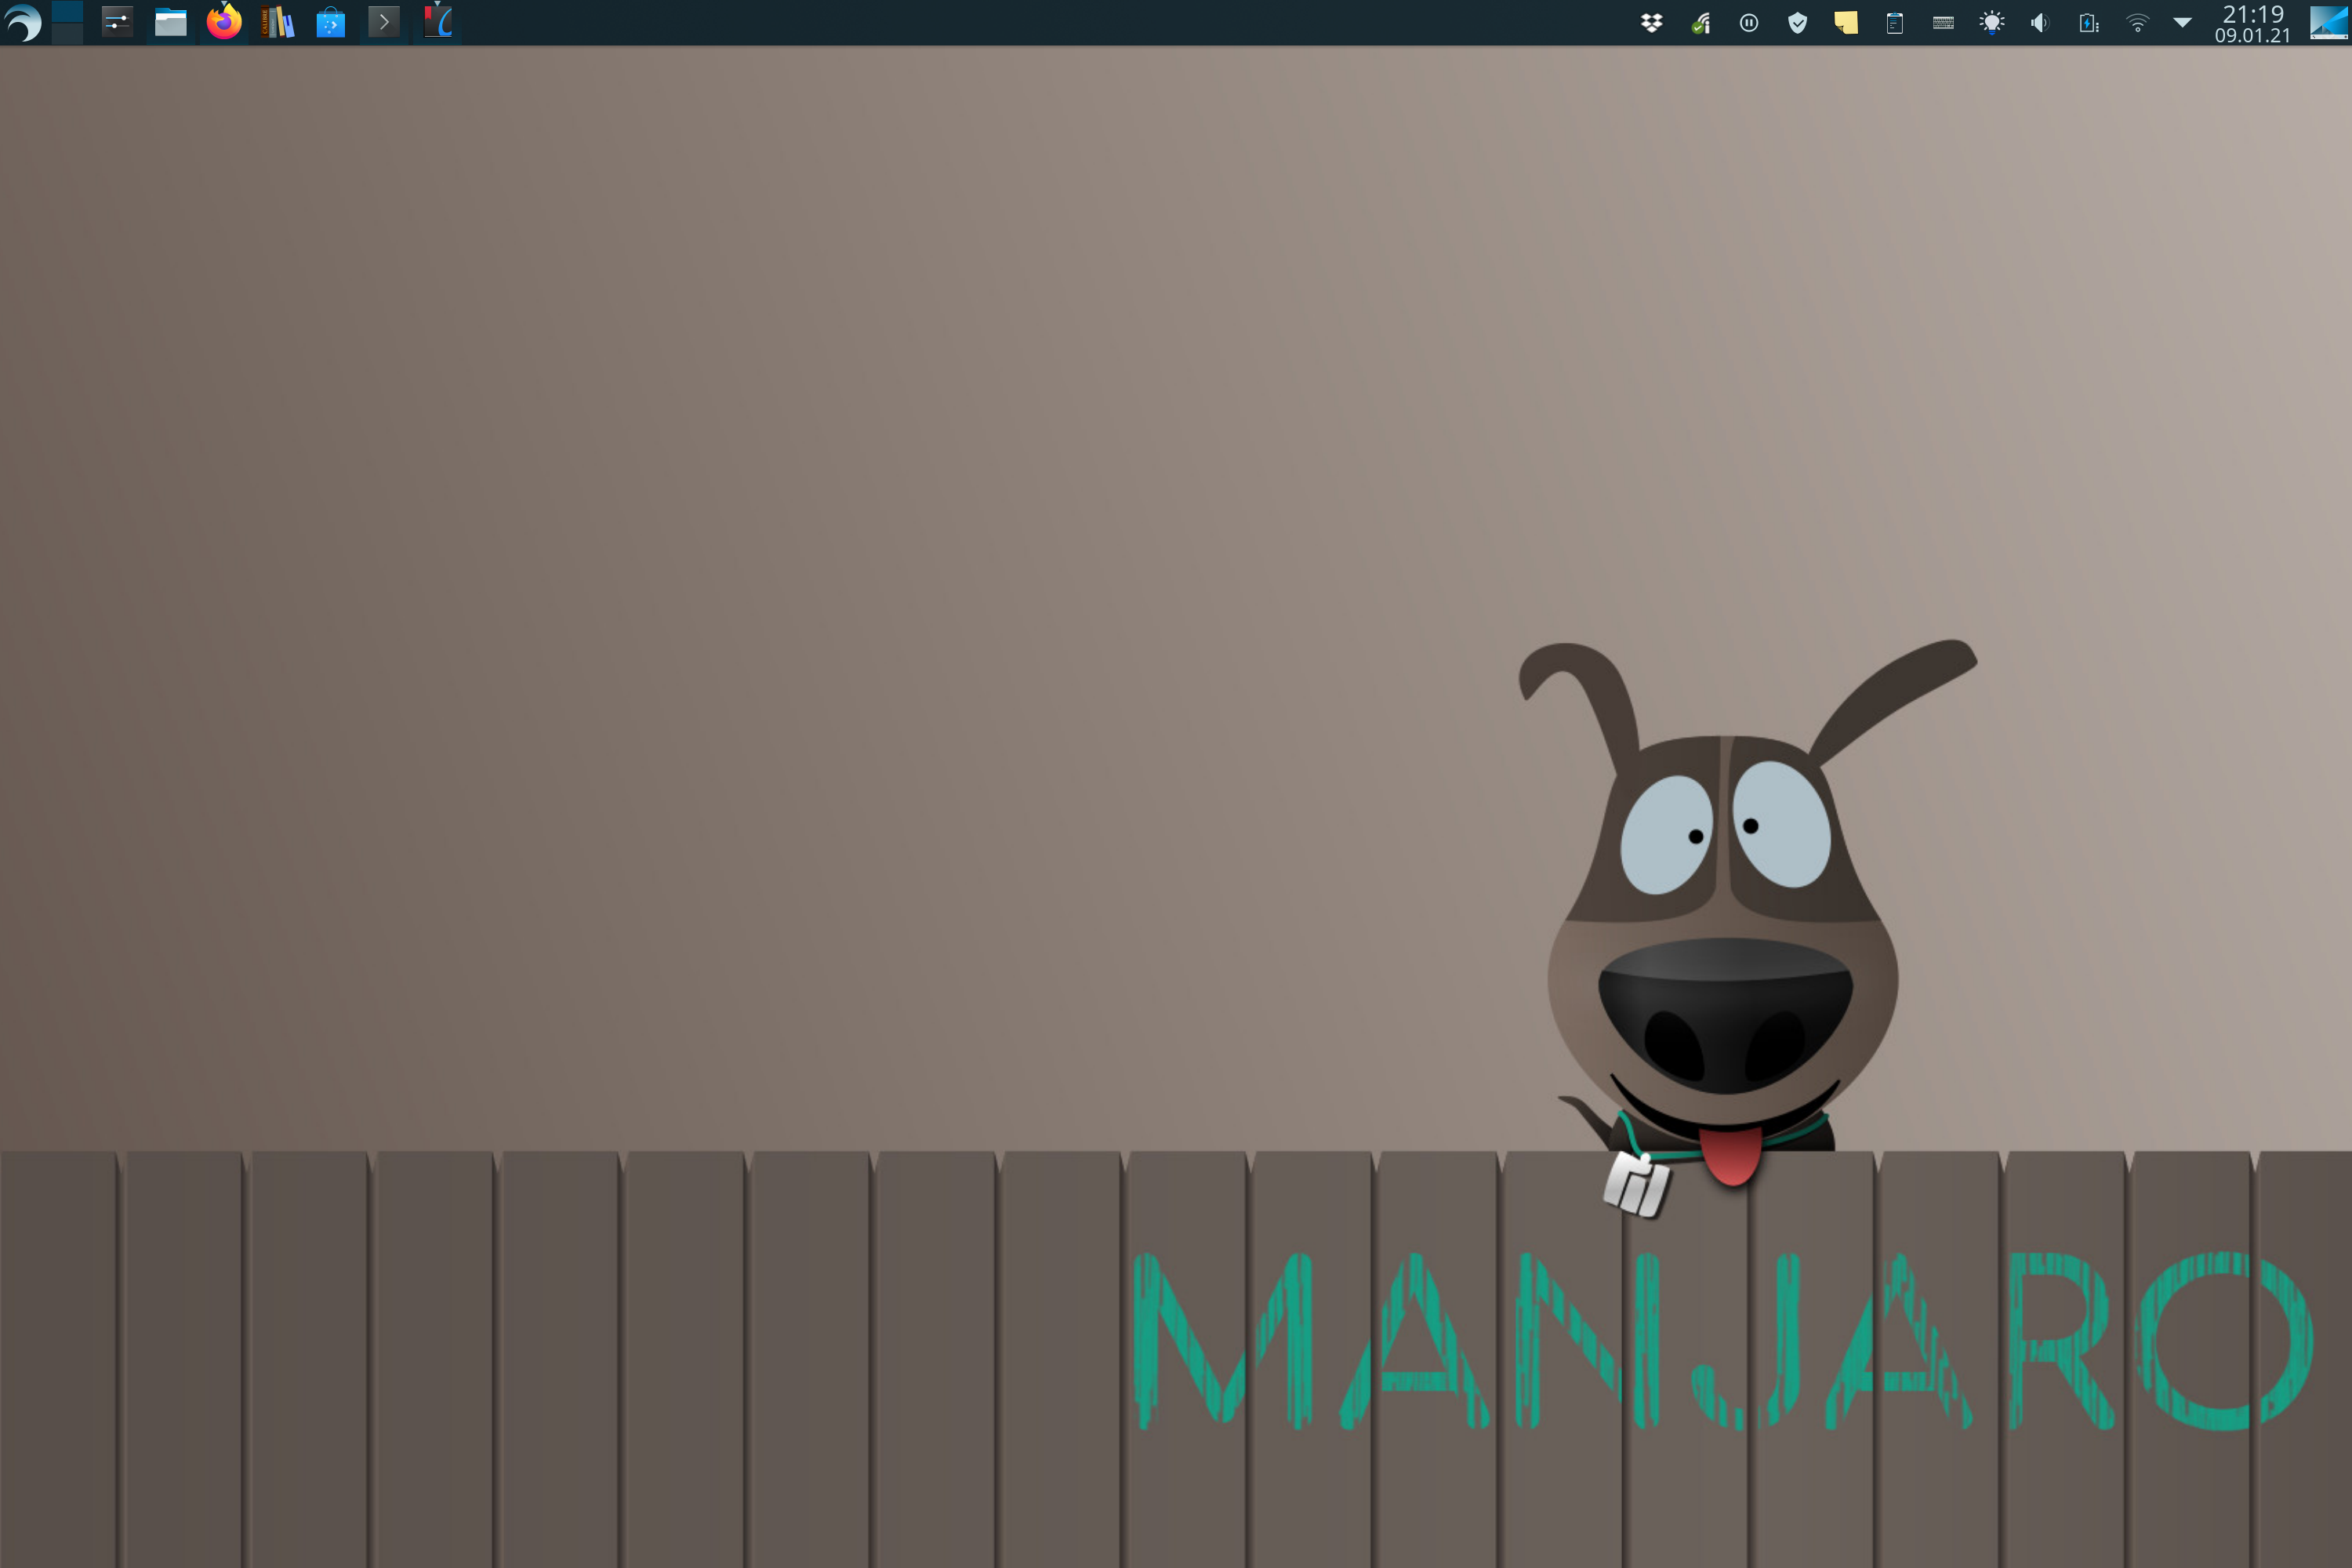
Task: Open the Okular app with the red bookmark
Action: click(437, 22)
